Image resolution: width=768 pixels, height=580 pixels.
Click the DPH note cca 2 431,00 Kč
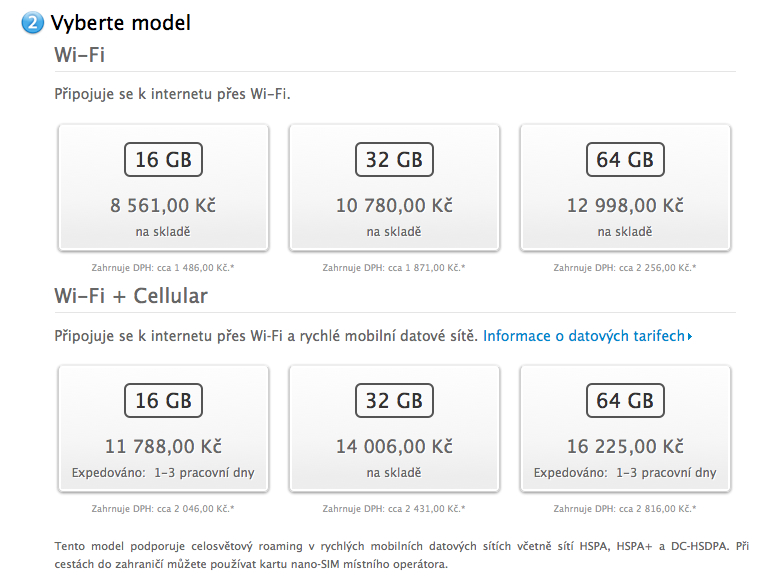[x=394, y=508]
